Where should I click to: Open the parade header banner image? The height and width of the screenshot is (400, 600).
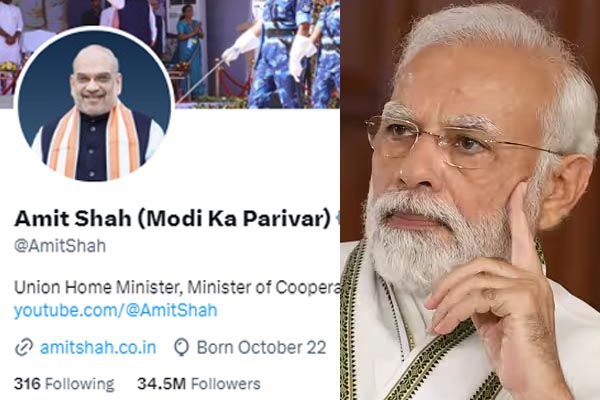tap(170, 54)
